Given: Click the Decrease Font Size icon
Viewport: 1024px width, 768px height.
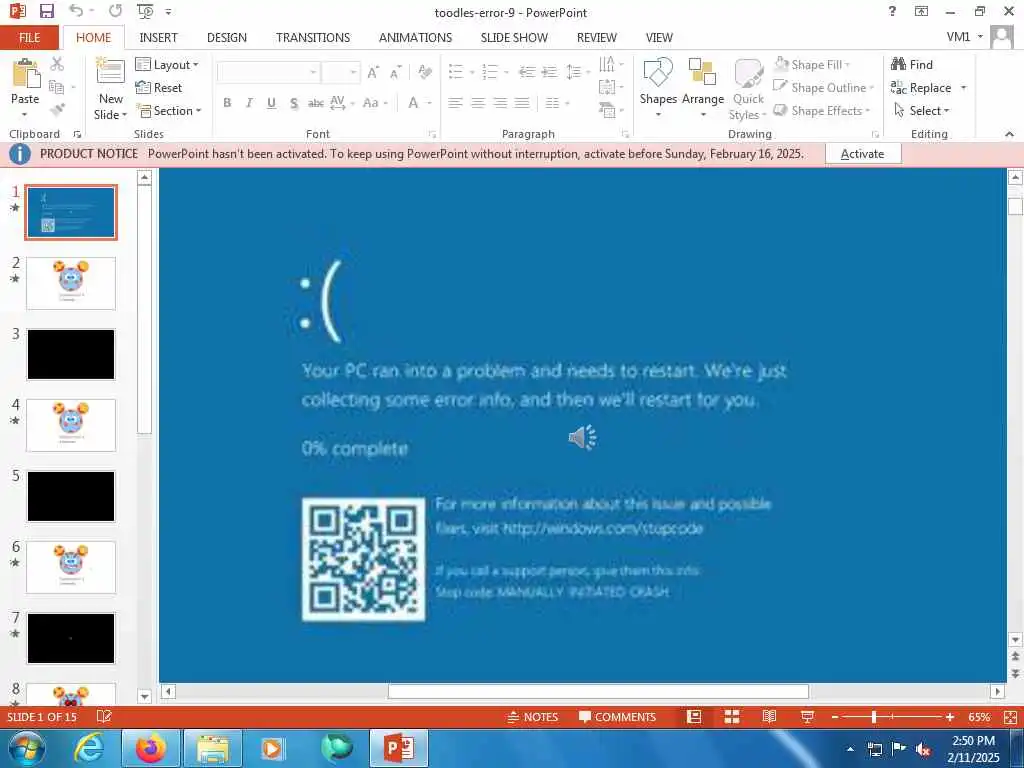Looking at the screenshot, I should click(395, 72).
